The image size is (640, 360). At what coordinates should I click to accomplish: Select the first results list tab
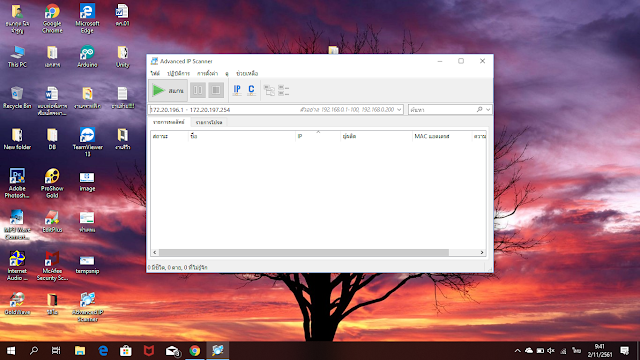pos(169,122)
